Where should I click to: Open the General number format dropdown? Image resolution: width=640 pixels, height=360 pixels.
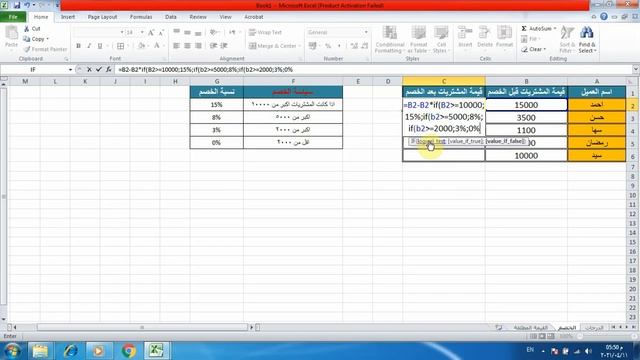click(x=366, y=32)
